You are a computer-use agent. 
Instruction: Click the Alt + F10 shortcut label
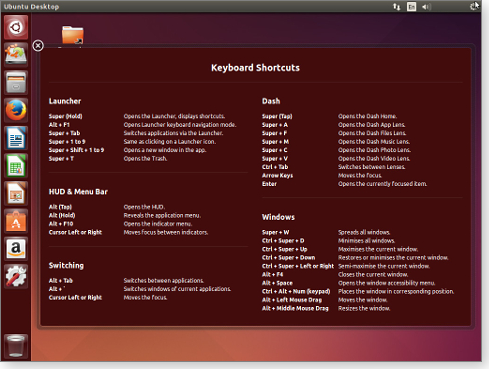tap(61, 224)
